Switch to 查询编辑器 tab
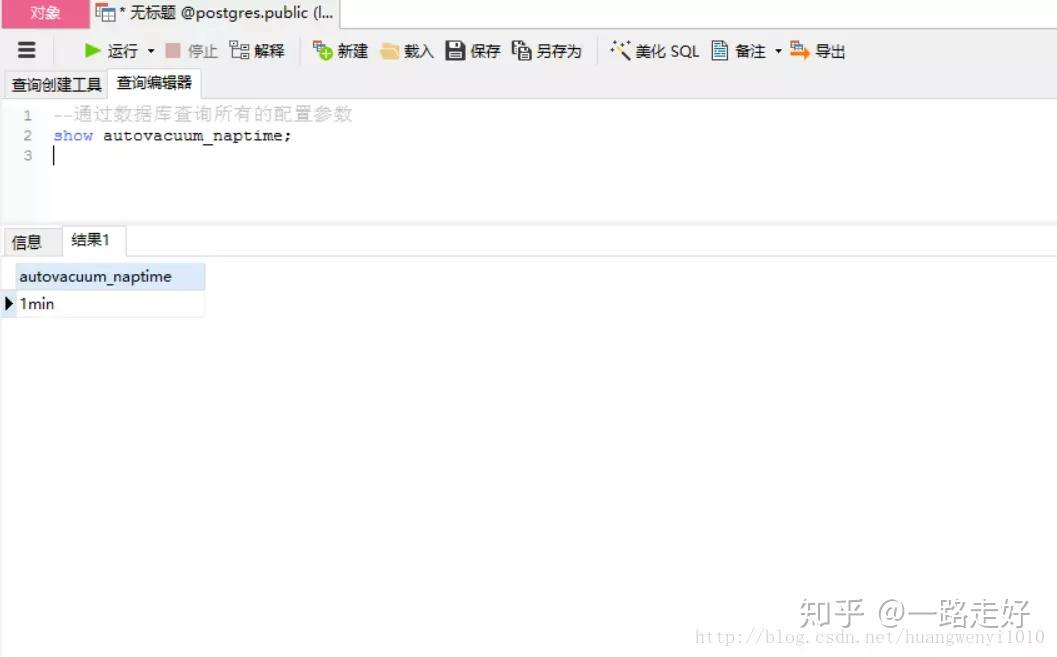The width and height of the screenshot is (1057, 657). (154, 83)
